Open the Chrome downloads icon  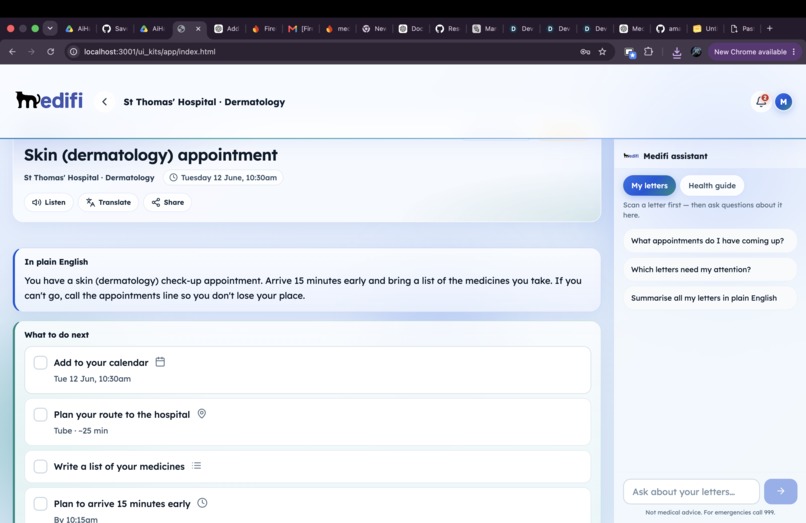(x=676, y=52)
